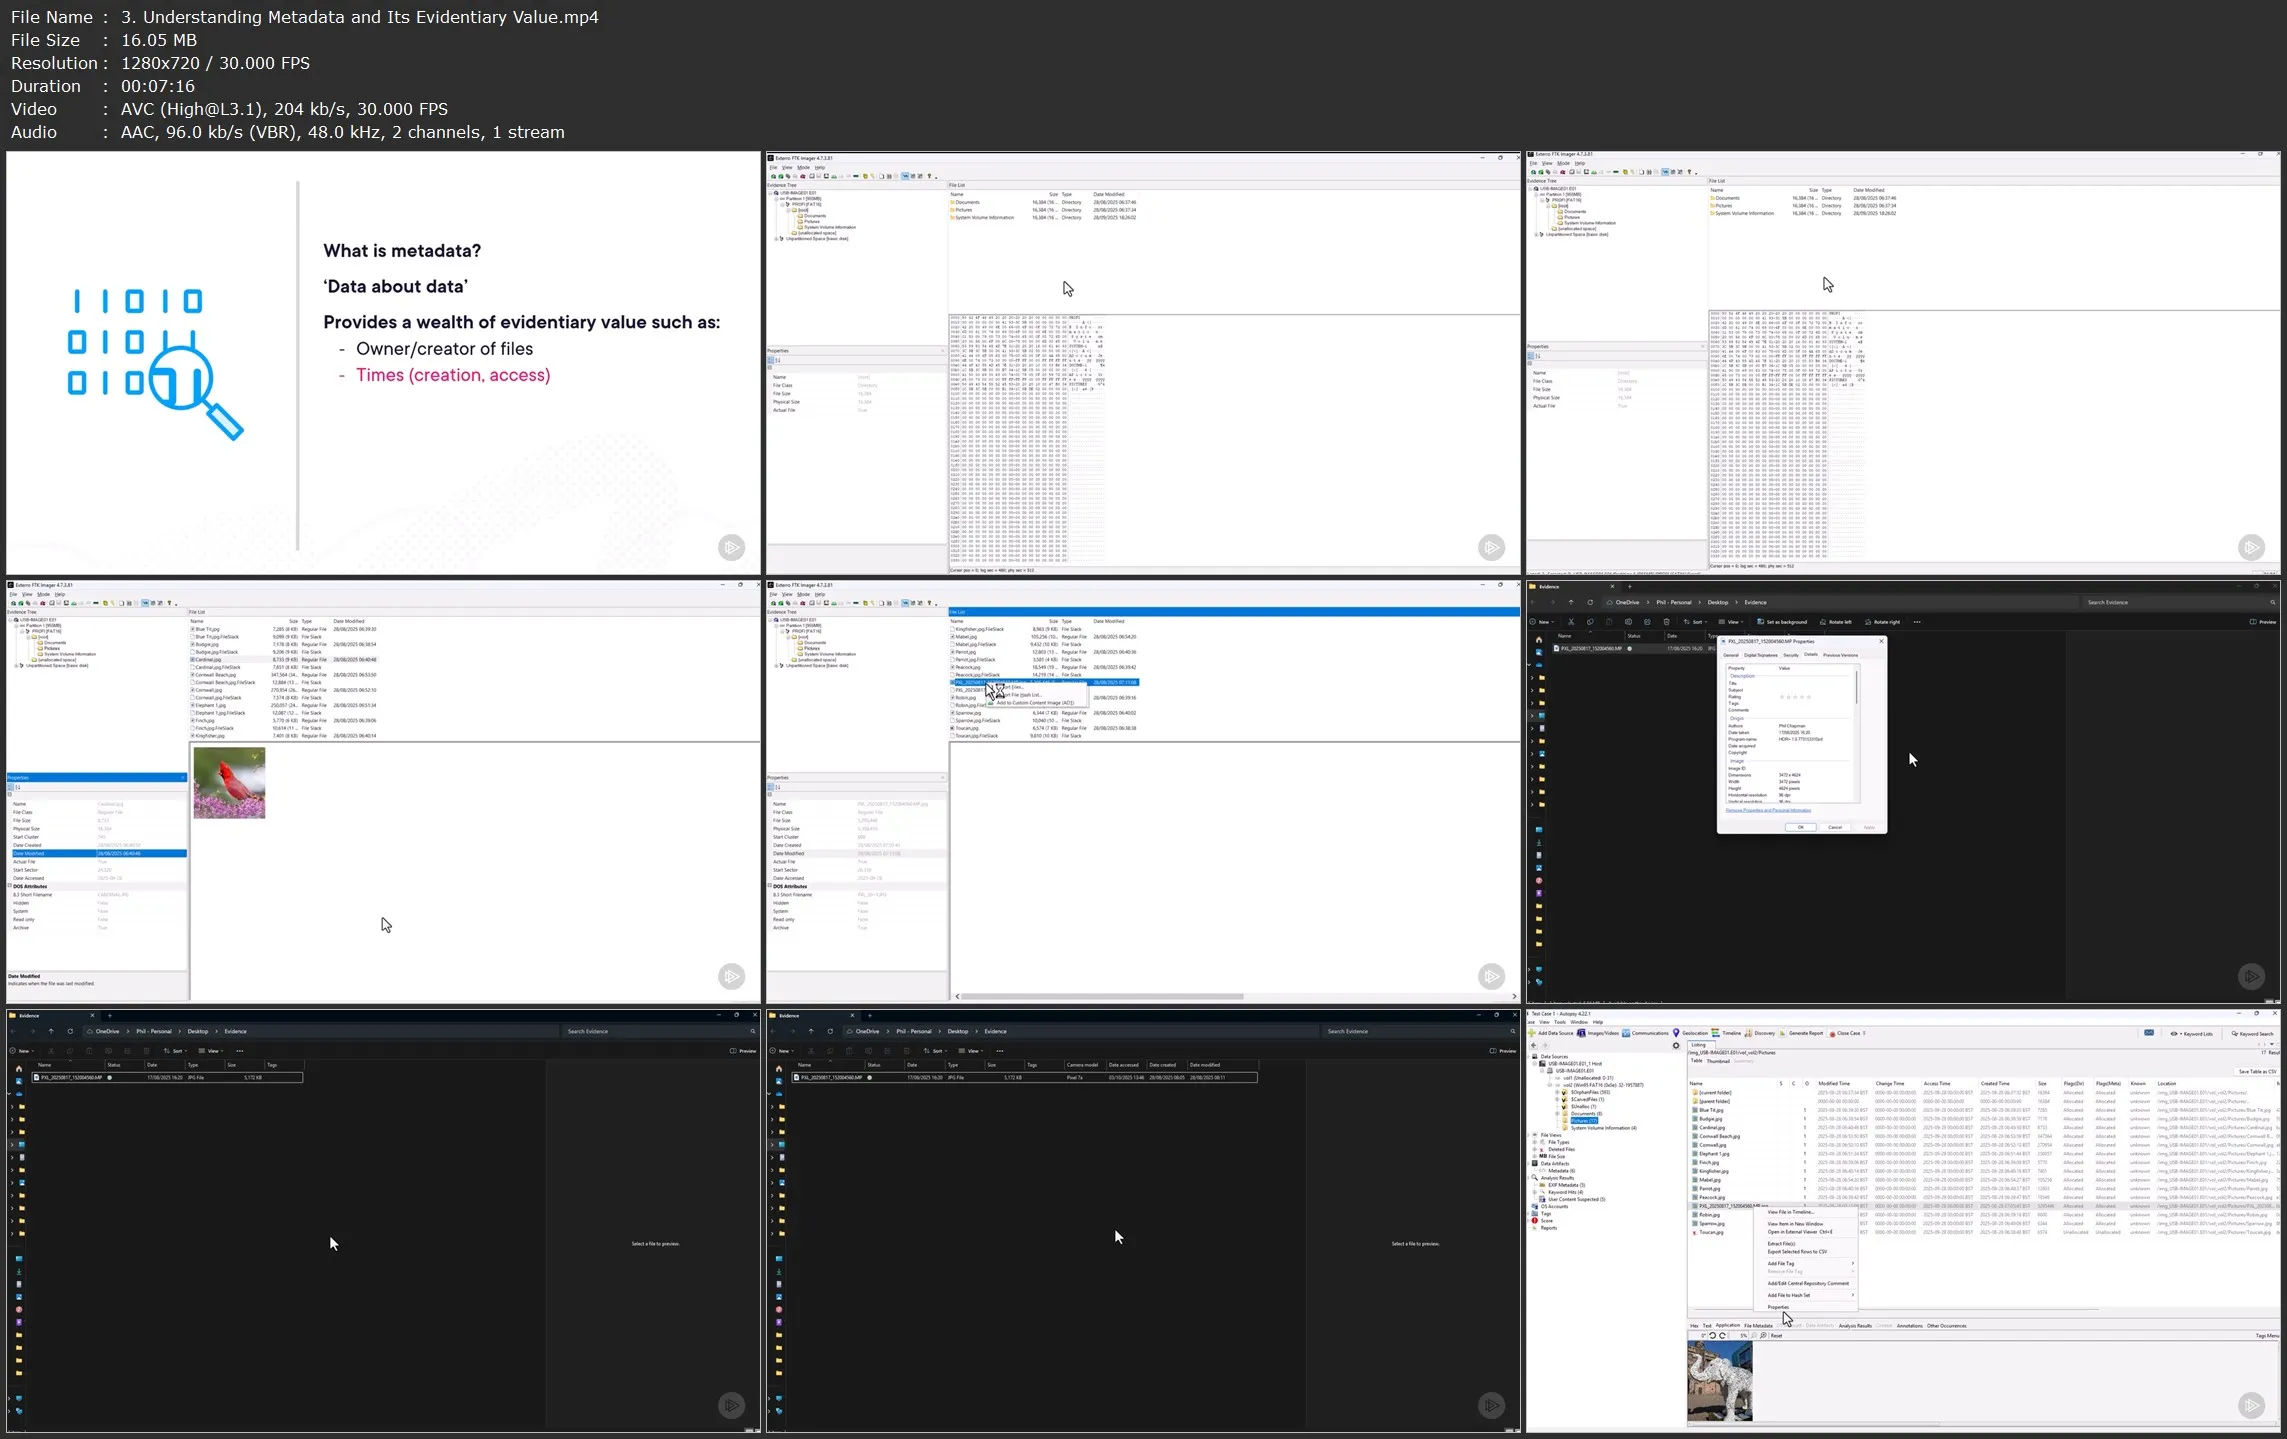Set a star rating in Properties dialog
This screenshot has width=2287, height=1439.
[1795, 697]
